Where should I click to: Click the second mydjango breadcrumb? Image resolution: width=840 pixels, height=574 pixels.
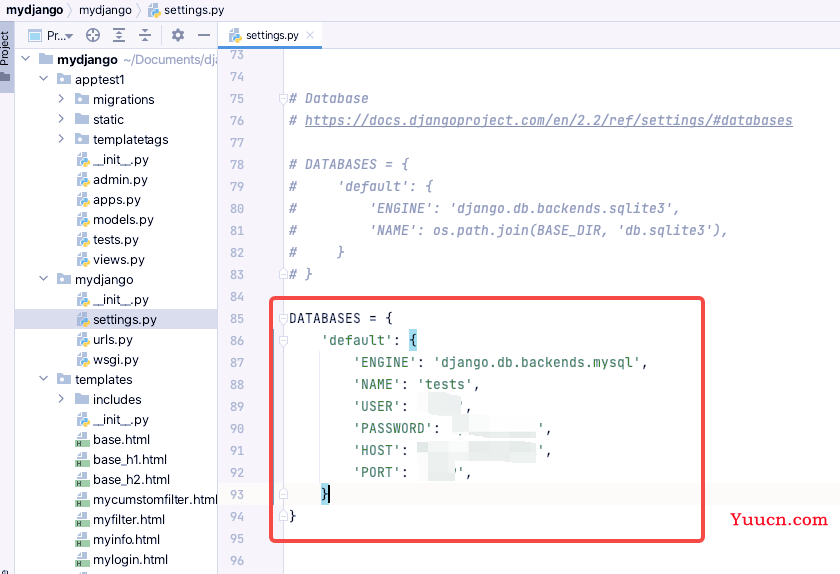click(105, 10)
